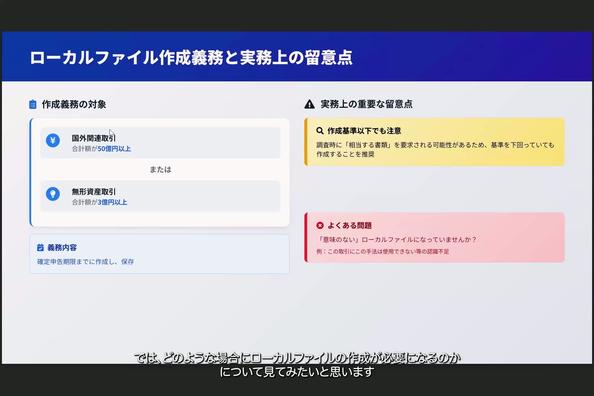Viewport: 594px width, 396px height.
Task: Click the または separator text
Action: click(x=160, y=169)
